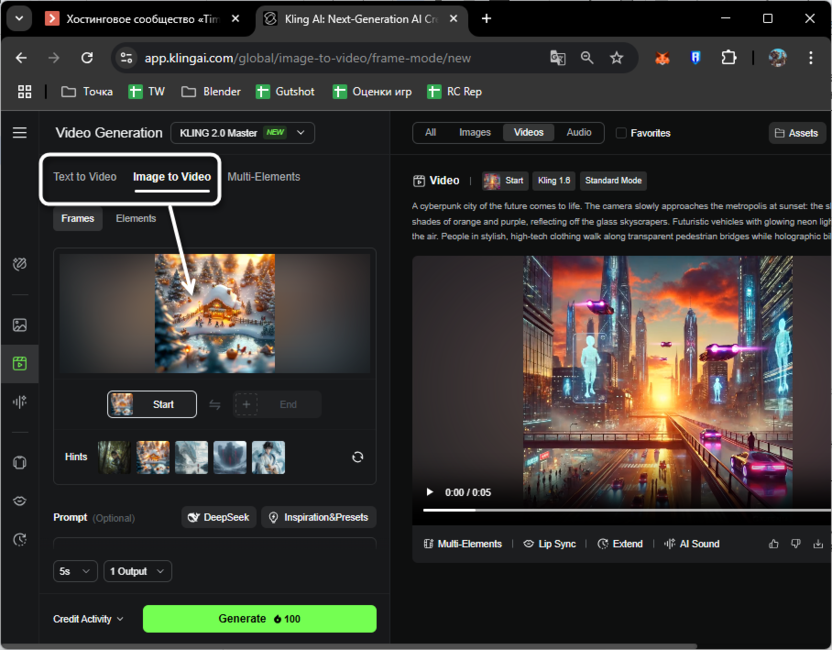Open the virtual try-on sidebar icon

[x=20, y=463]
